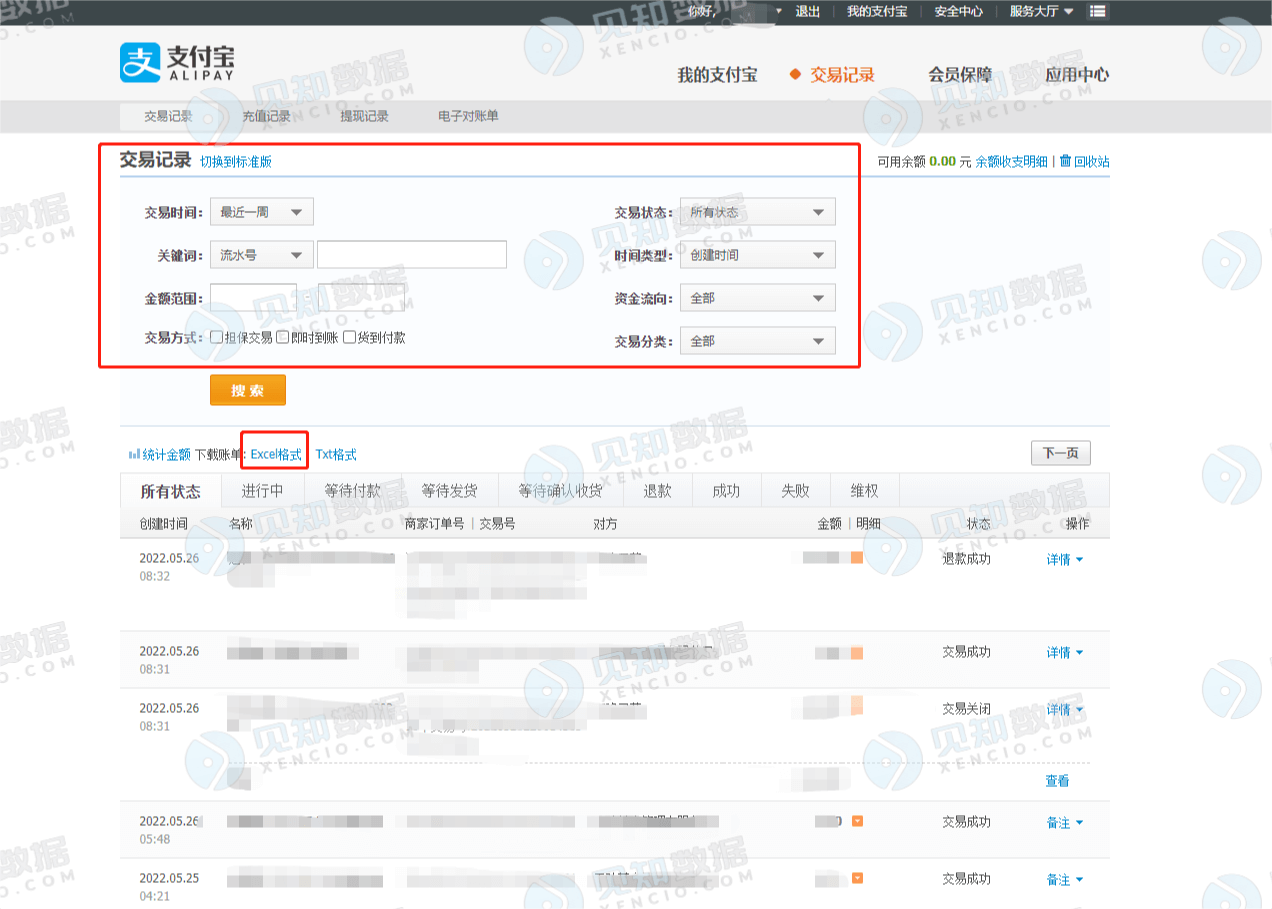1272x909 pixels.
Task: Open the 关键词 流水号 dropdown
Action: (x=262, y=255)
